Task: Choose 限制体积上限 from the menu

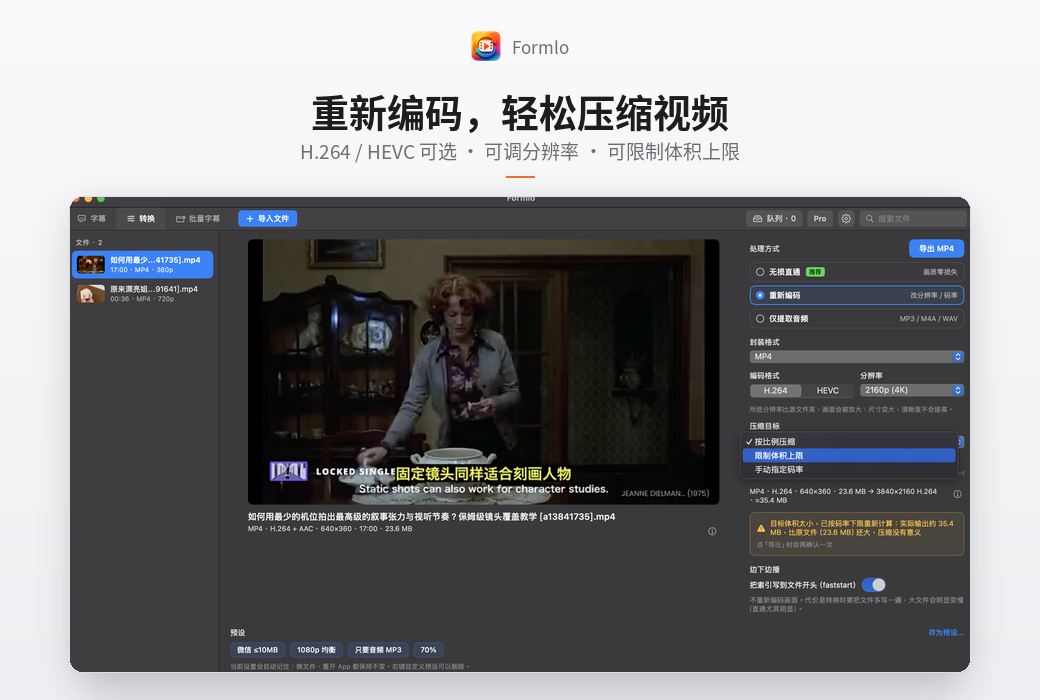Action: click(x=849, y=455)
